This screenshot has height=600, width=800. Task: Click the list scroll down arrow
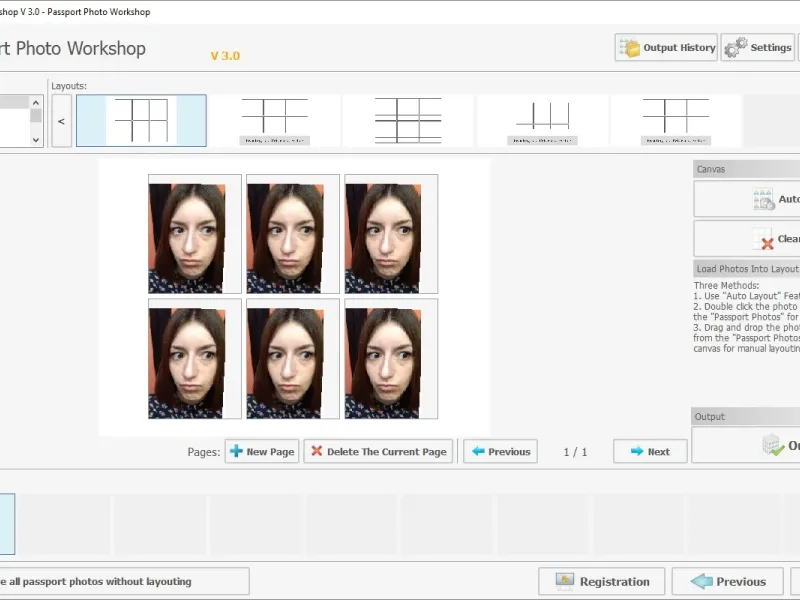point(36,140)
